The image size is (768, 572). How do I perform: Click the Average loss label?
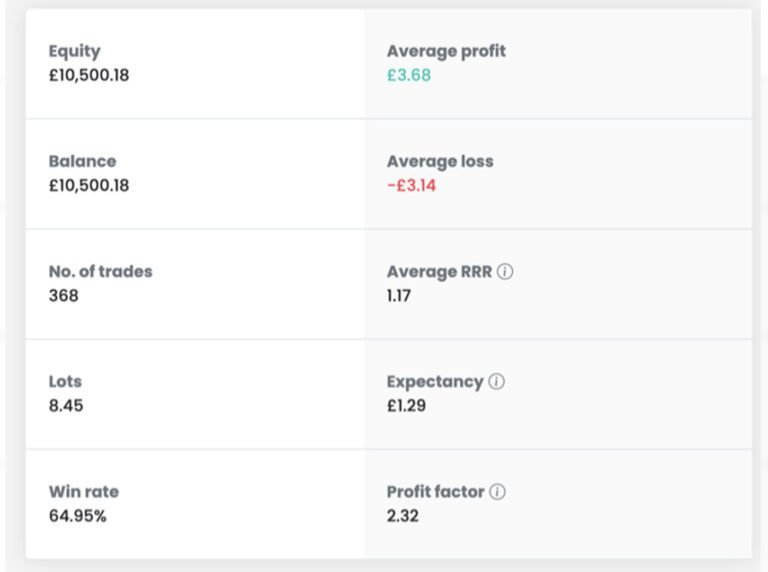point(440,161)
